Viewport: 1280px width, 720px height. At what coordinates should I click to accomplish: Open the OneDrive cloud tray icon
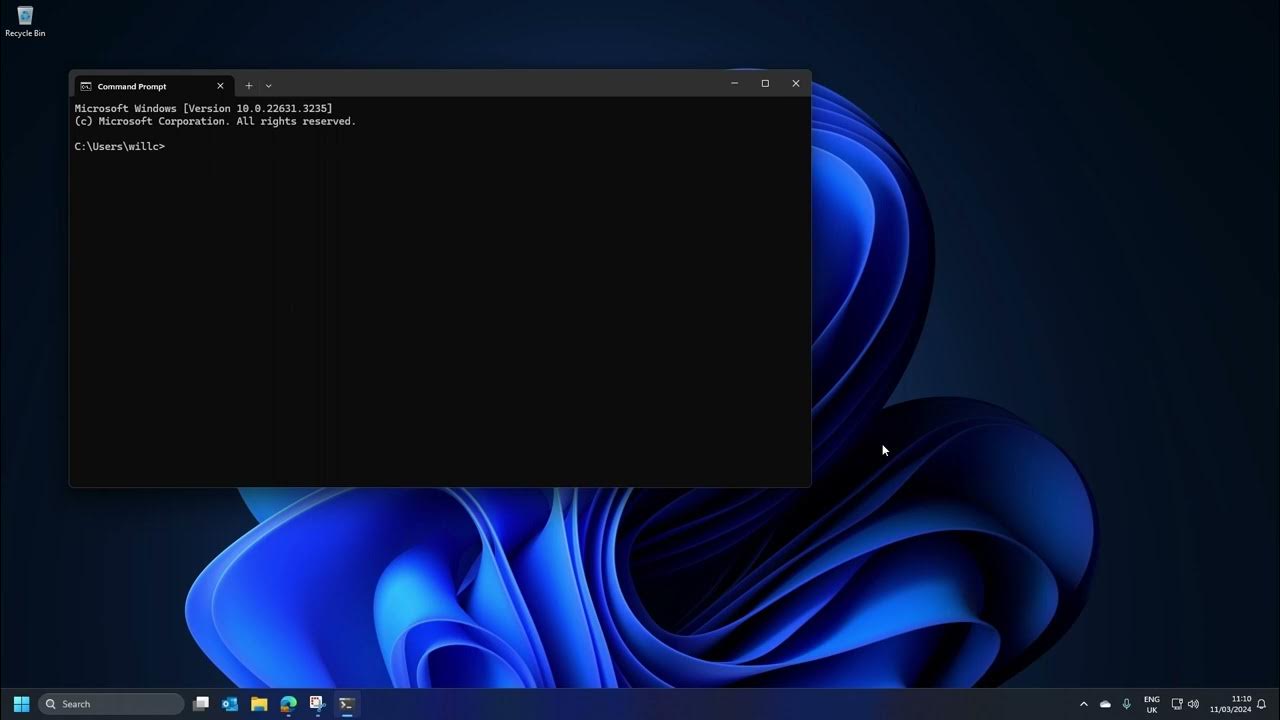coord(1105,704)
